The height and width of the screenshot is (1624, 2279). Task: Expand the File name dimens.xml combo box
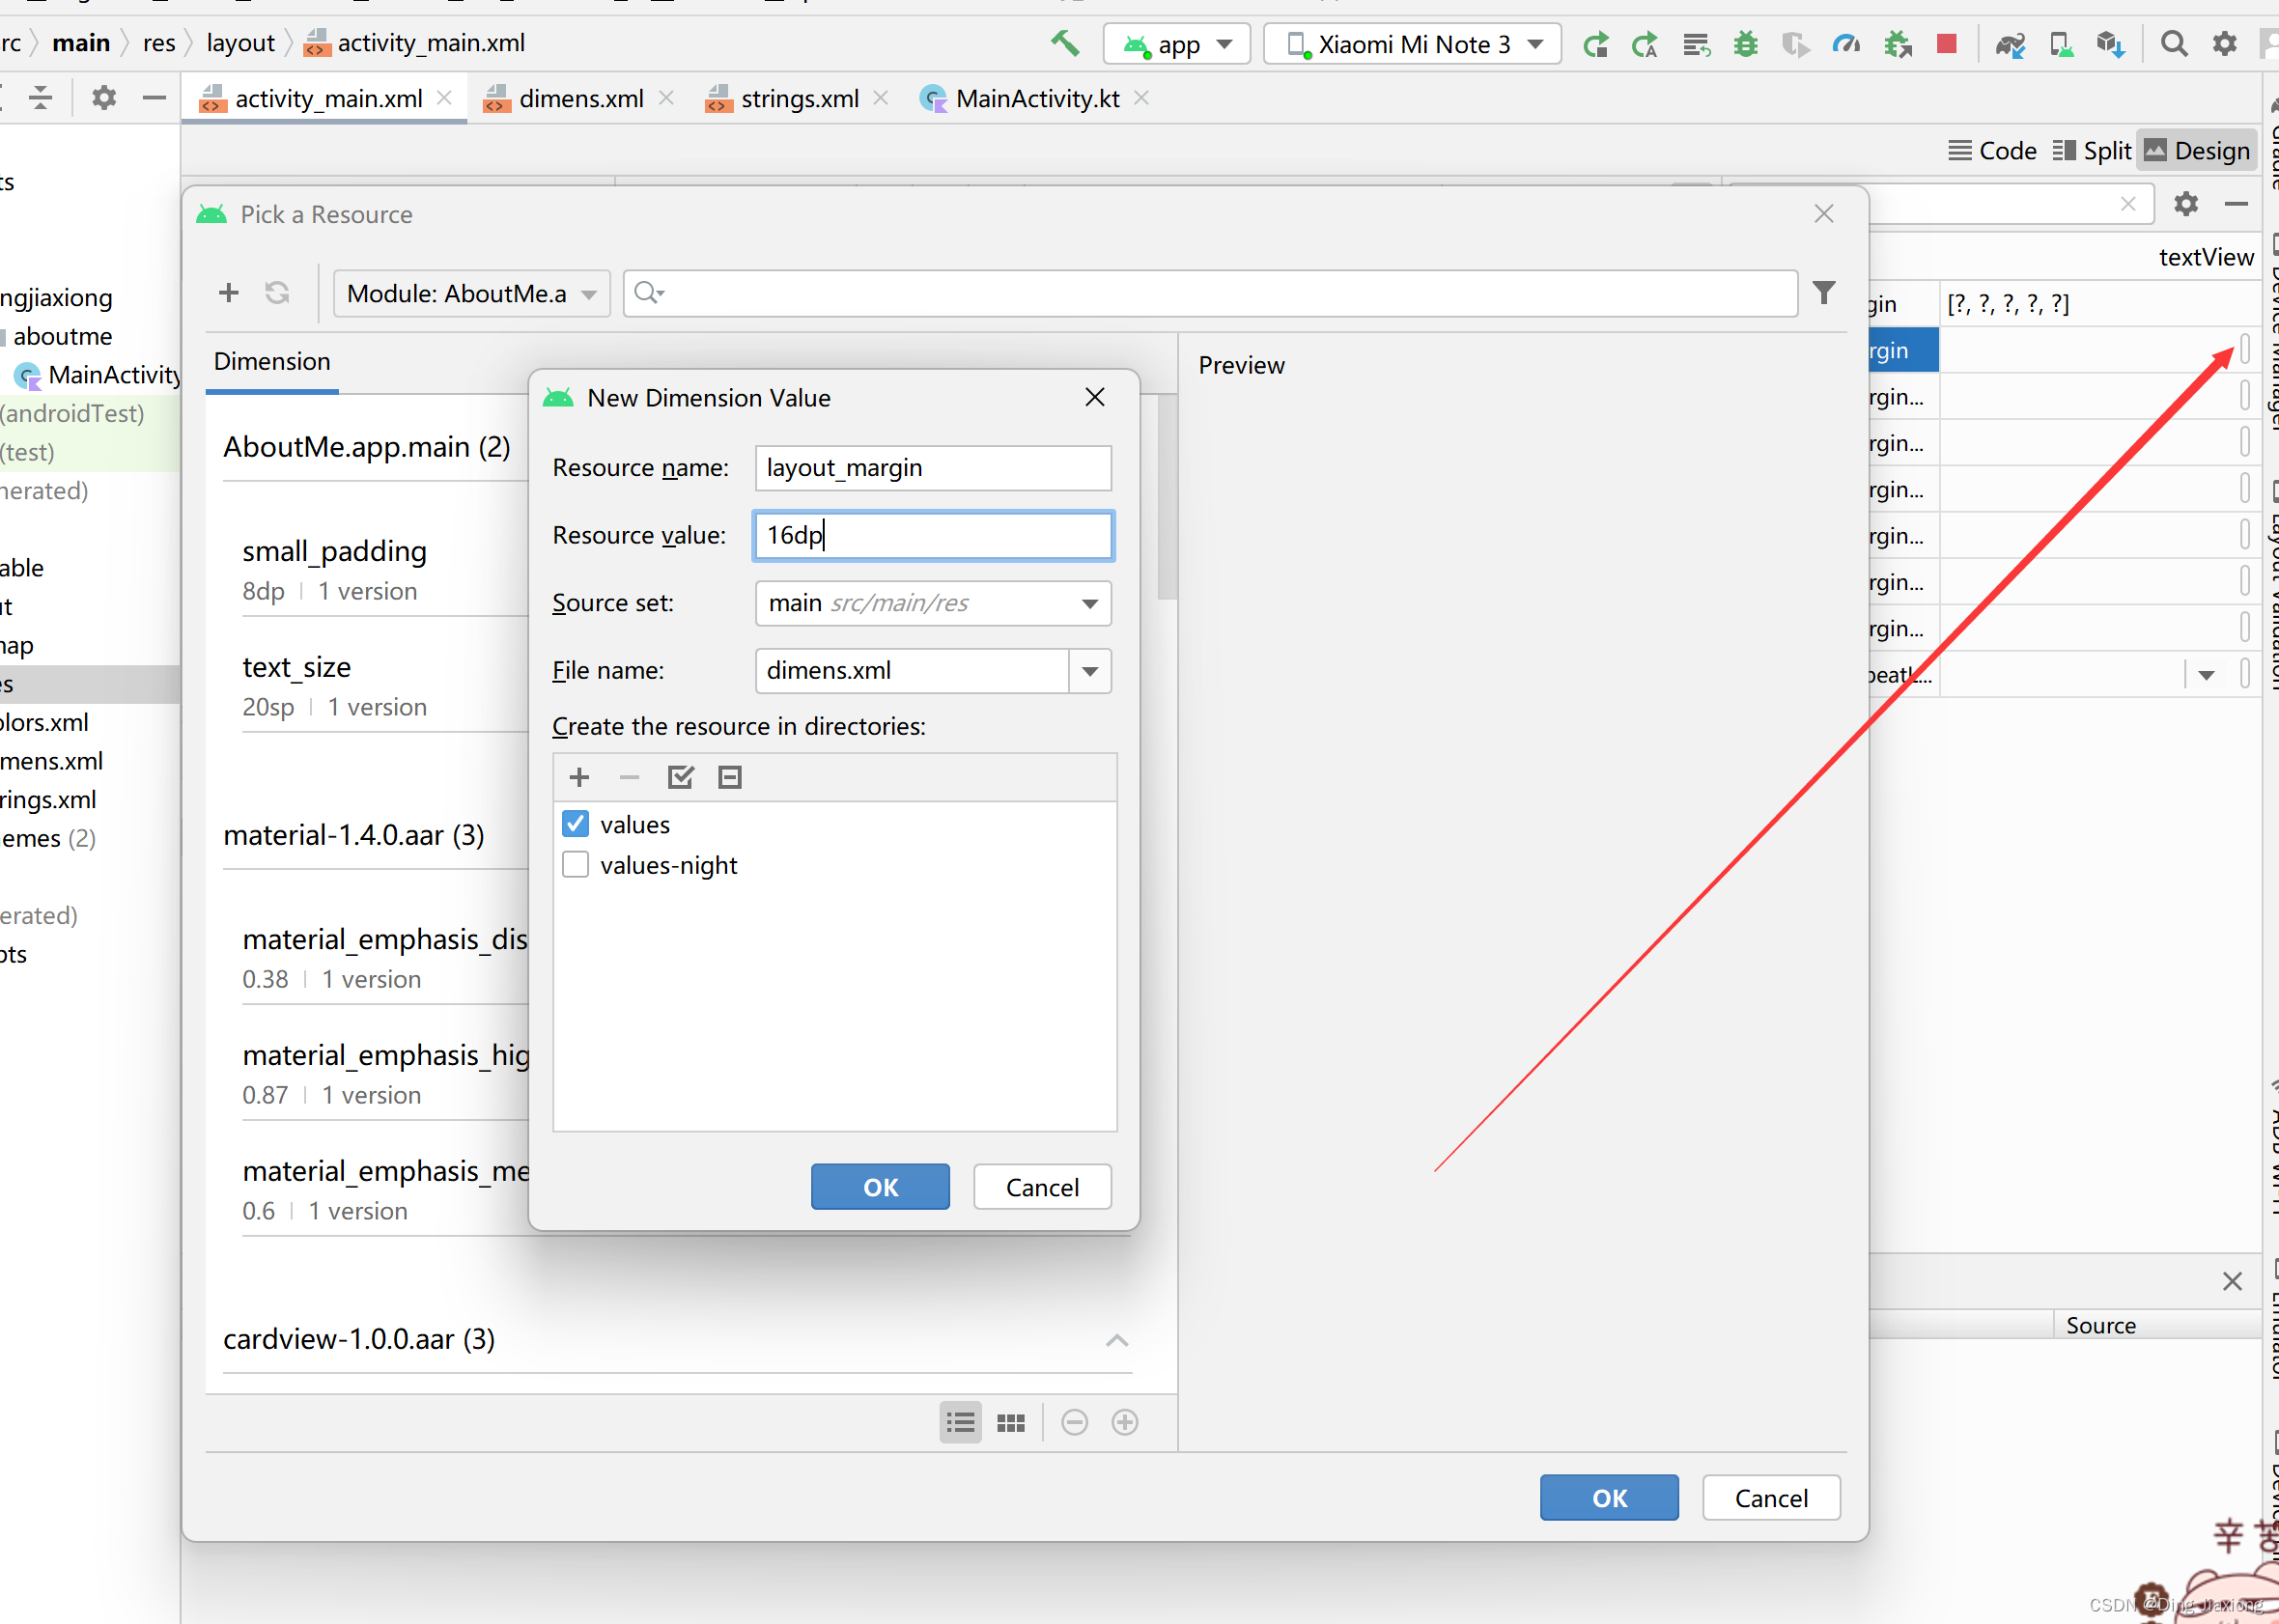click(x=1089, y=671)
